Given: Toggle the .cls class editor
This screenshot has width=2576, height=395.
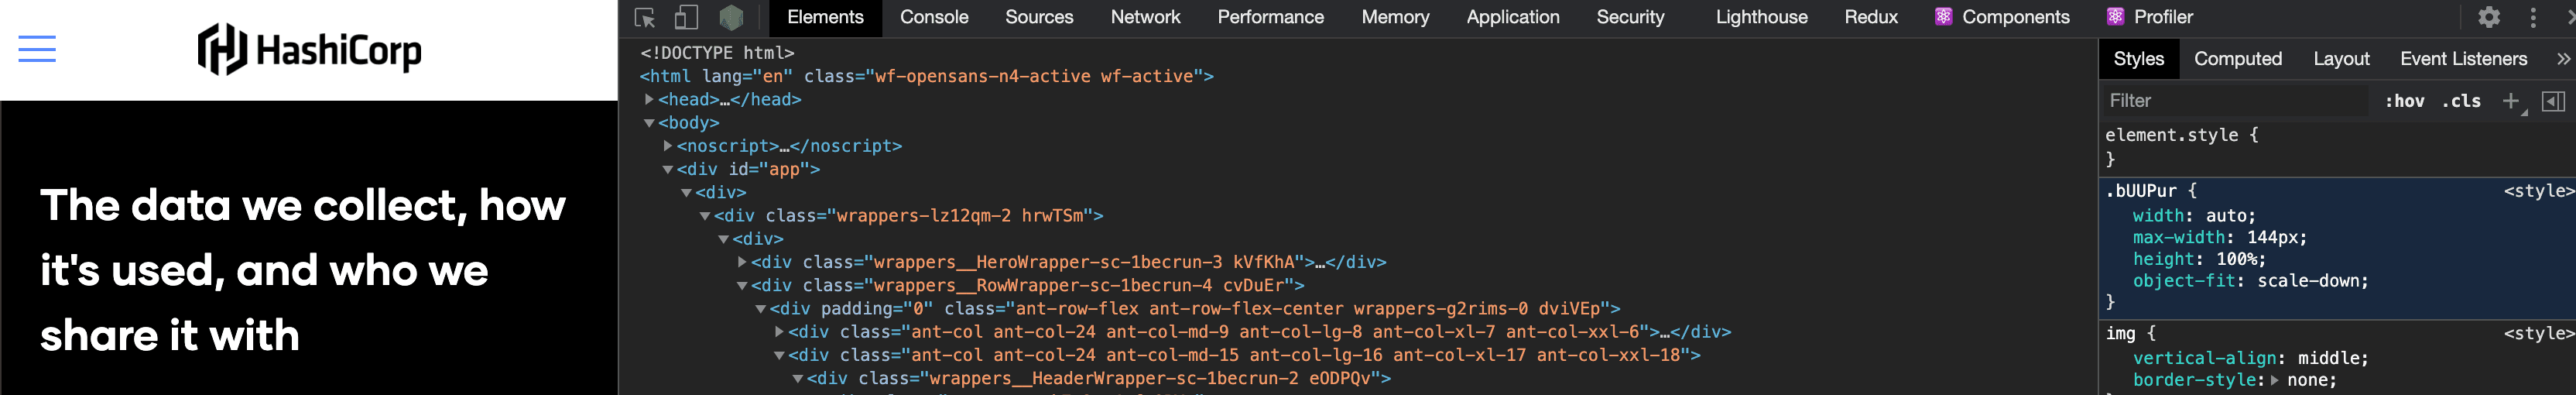Looking at the screenshot, I should (x=2461, y=101).
